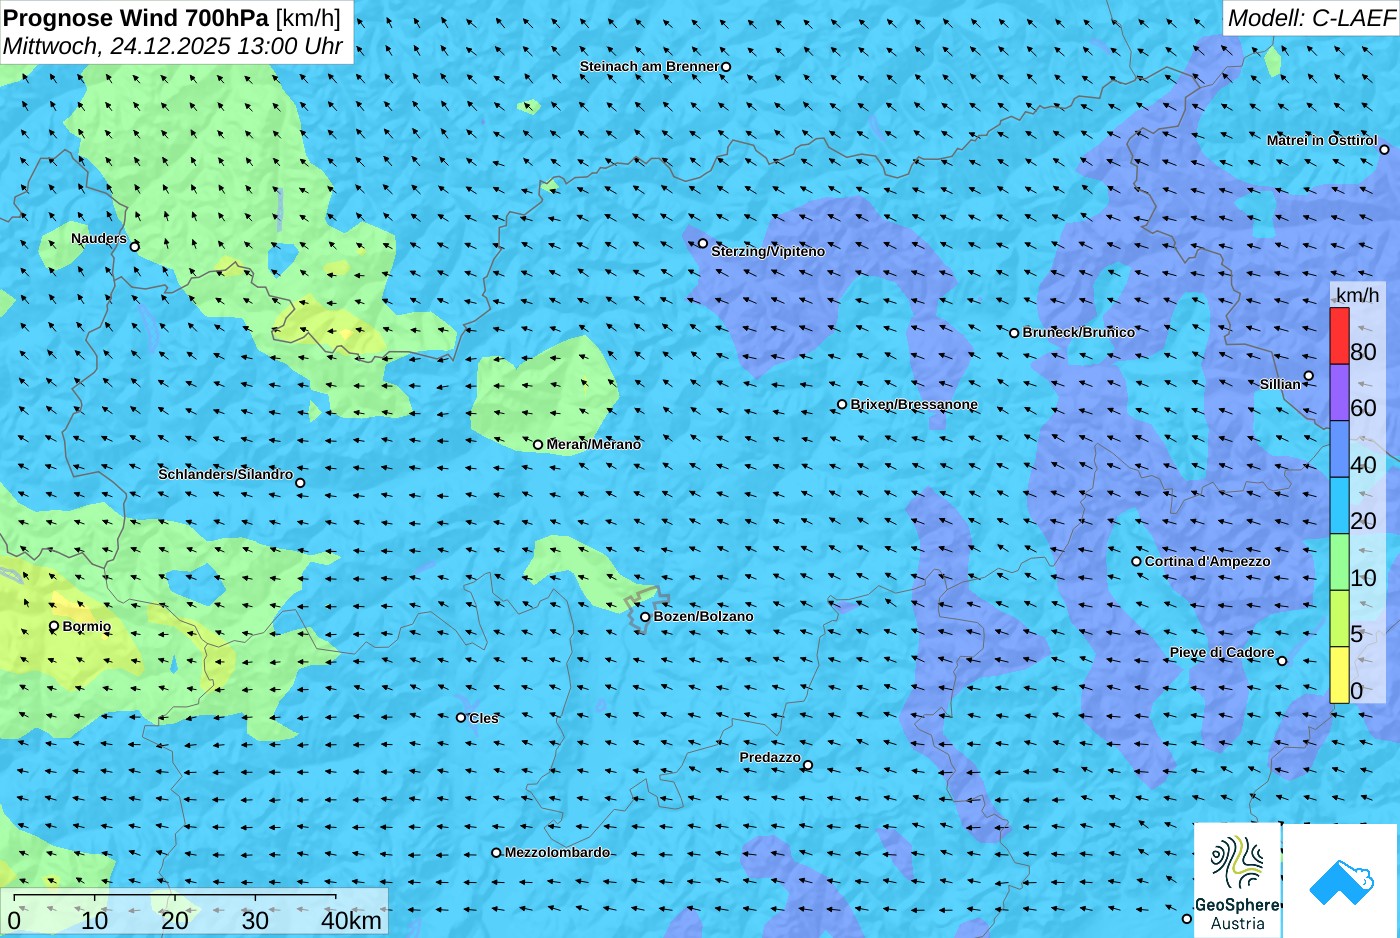Click the Pieve di Cadore label
This screenshot has height=938, width=1400.
coord(1222,652)
